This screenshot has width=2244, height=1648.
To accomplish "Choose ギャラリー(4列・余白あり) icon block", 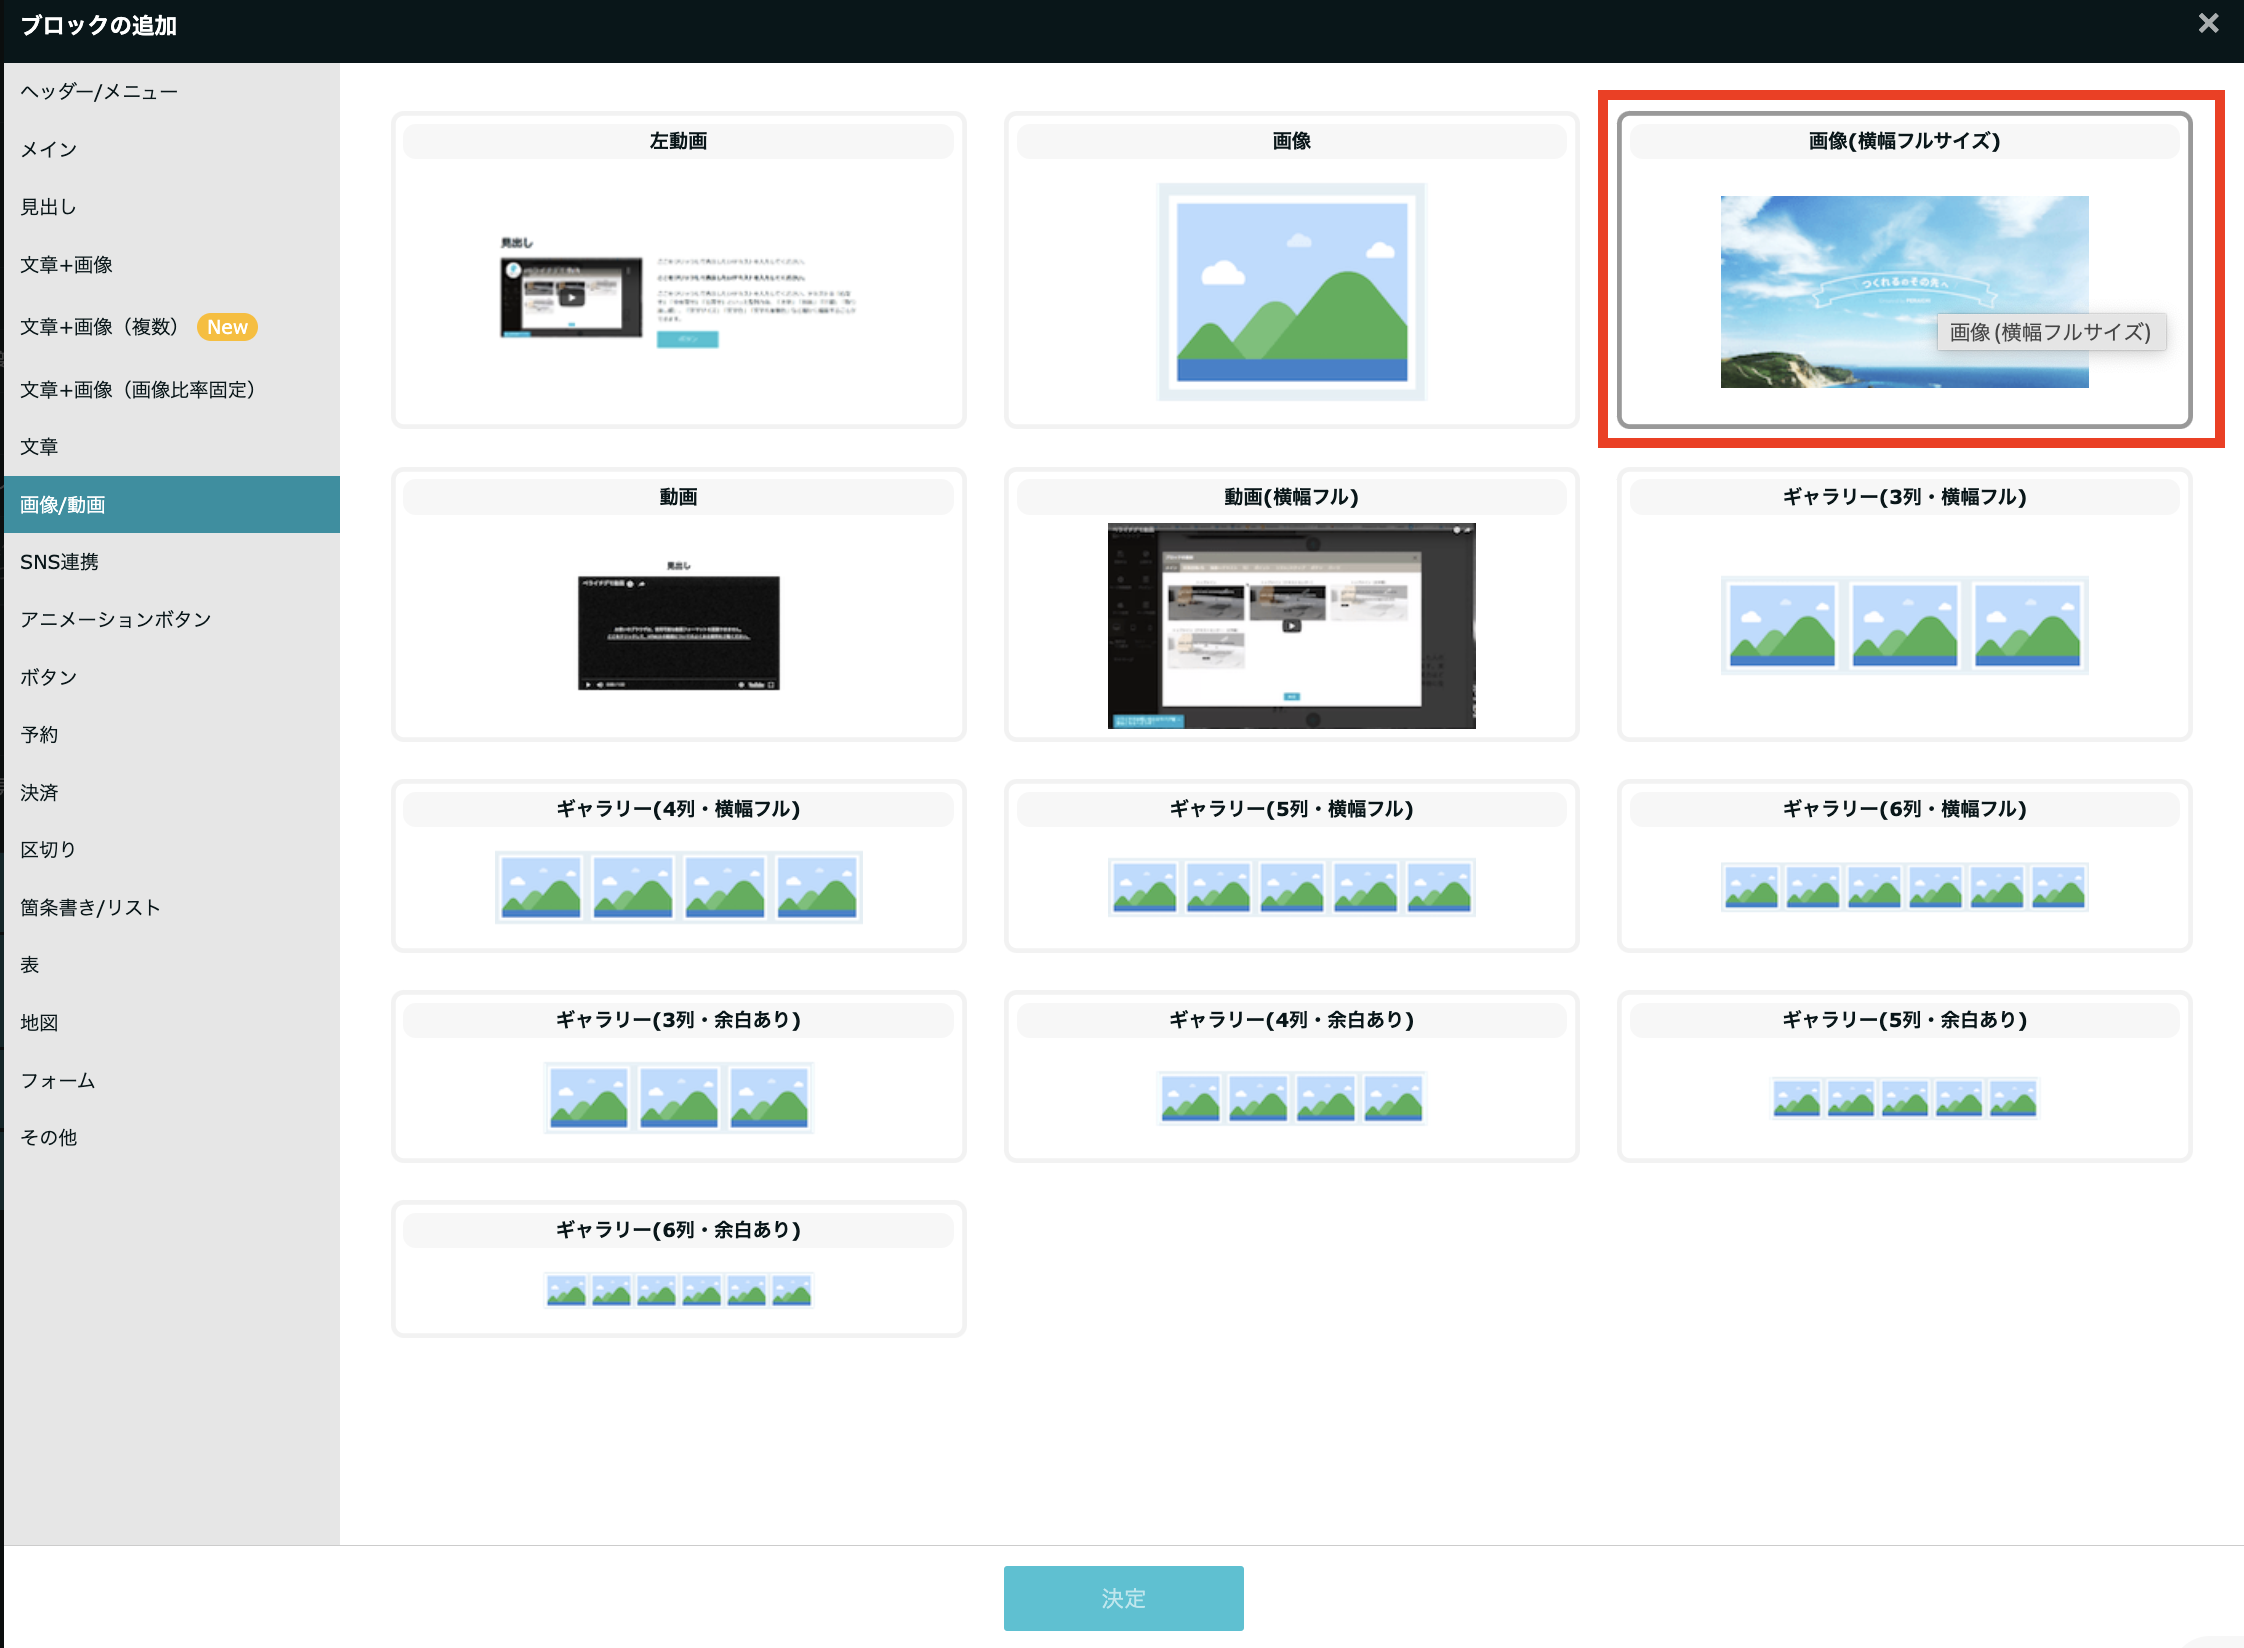I will [1291, 1097].
